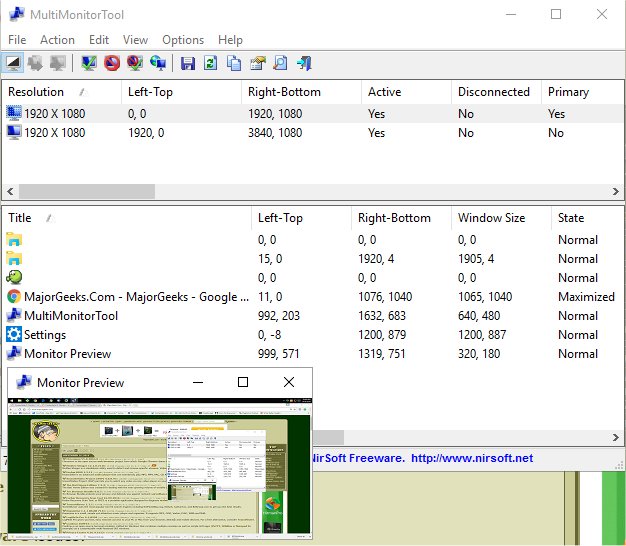Open the File menu
This screenshot has height=546, width=626.
click(x=17, y=40)
